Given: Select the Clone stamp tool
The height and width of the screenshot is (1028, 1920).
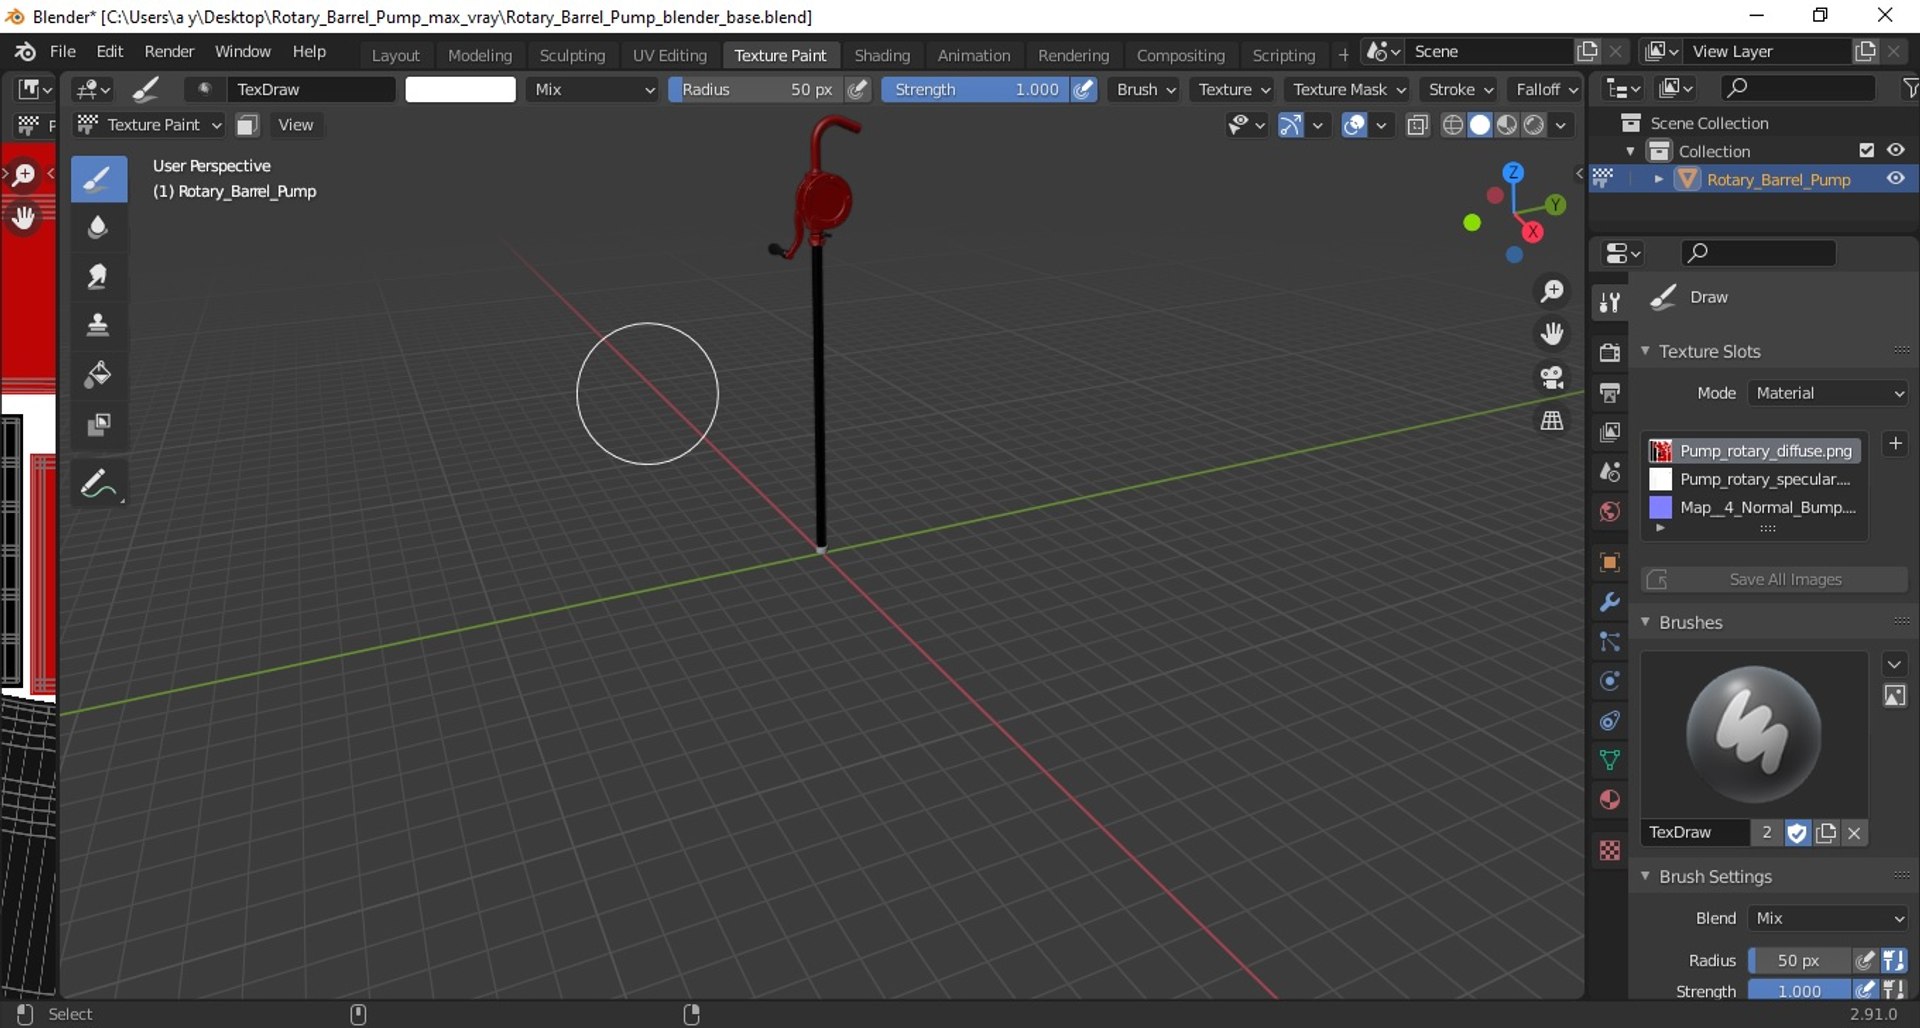Looking at the screenshot, I should point(98,326).
